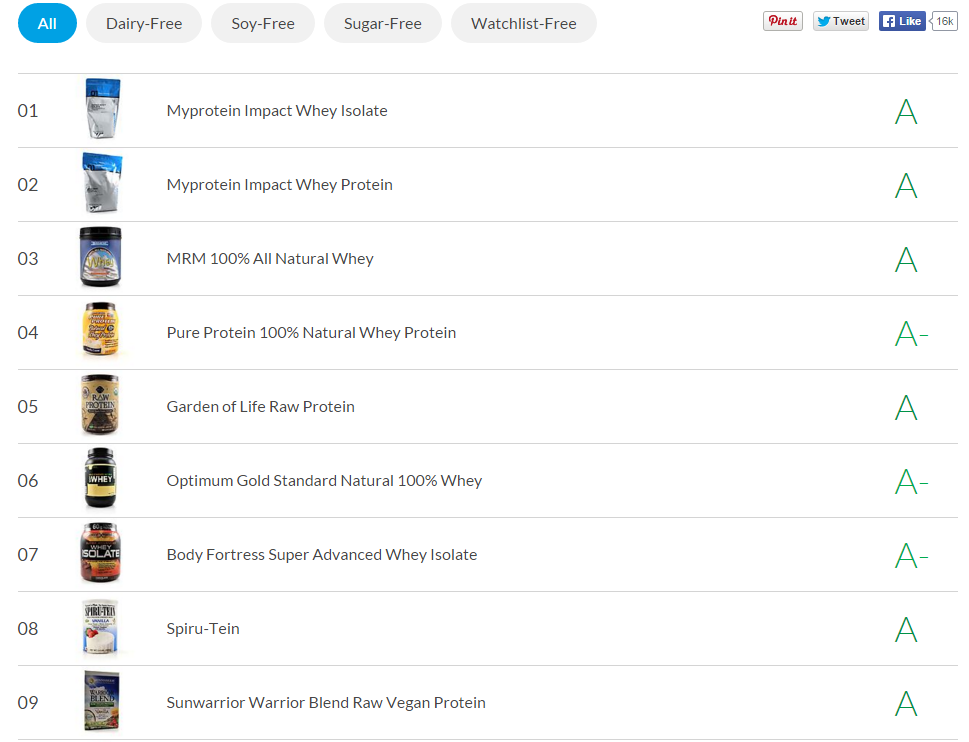Filter list by Dairy-Free
Viewport: 969px width, 742px height.
click(144, 23)
